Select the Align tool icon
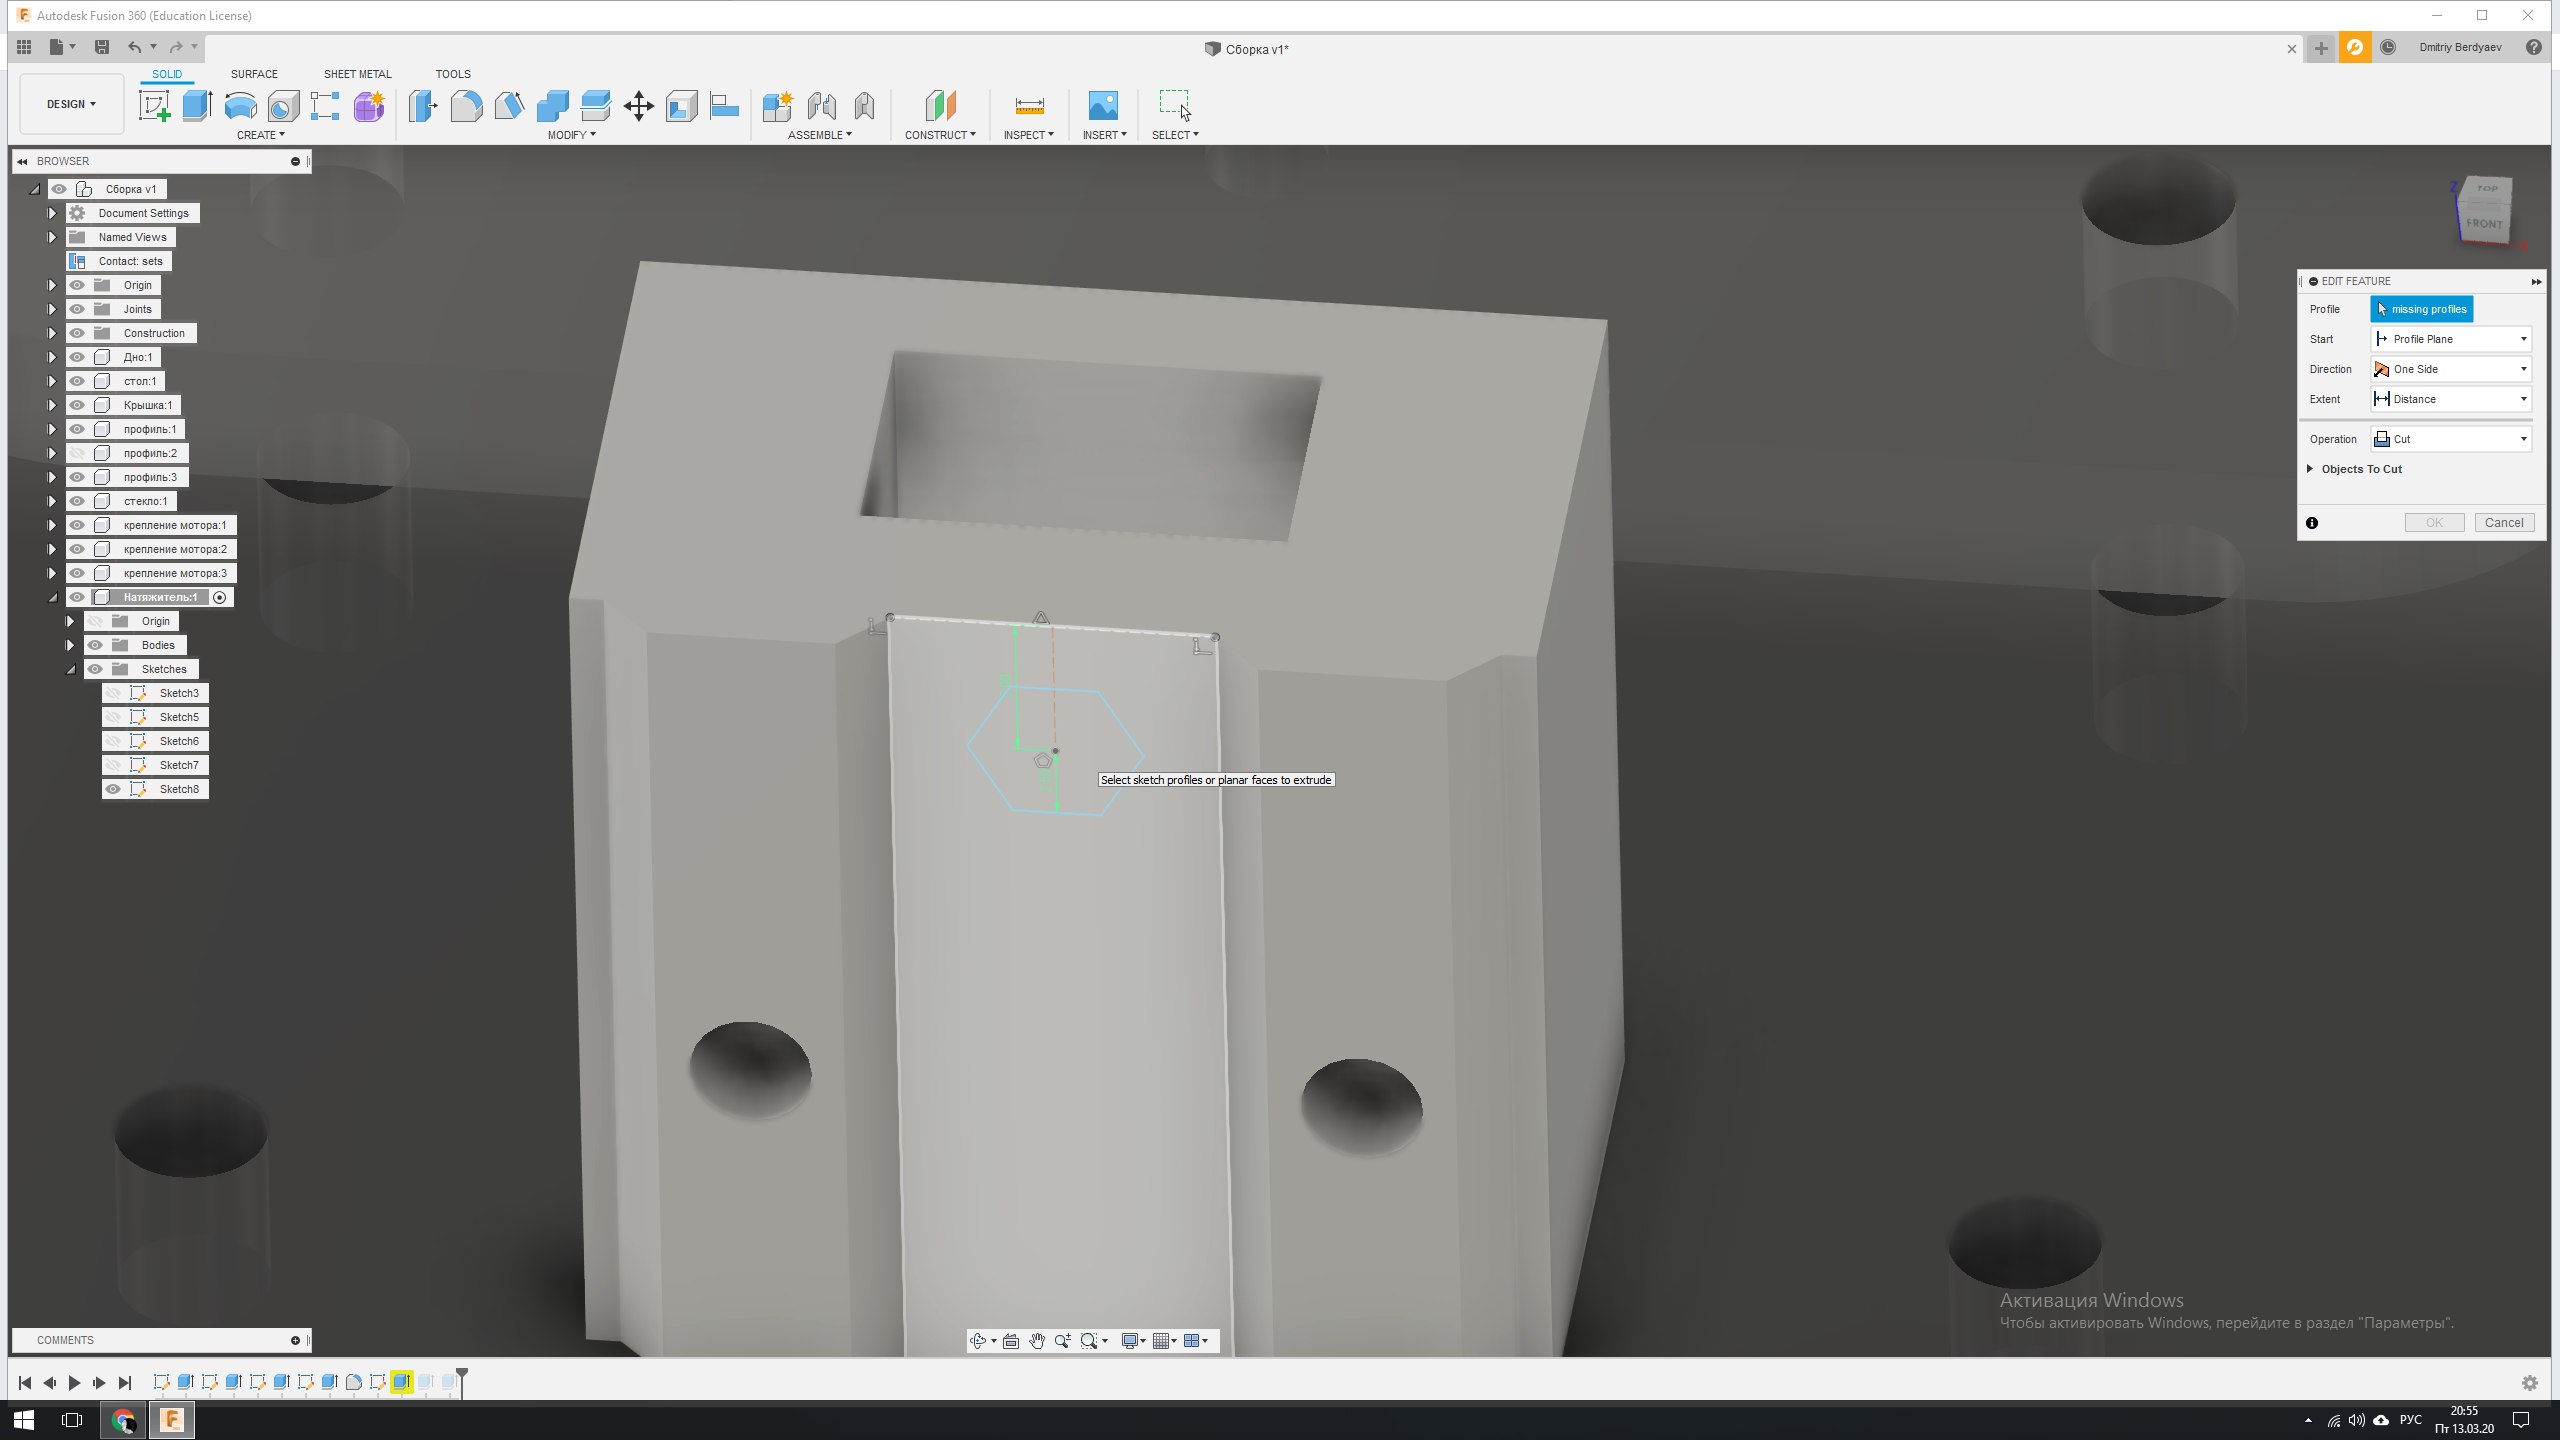2560x1440 pixels. 724,105
